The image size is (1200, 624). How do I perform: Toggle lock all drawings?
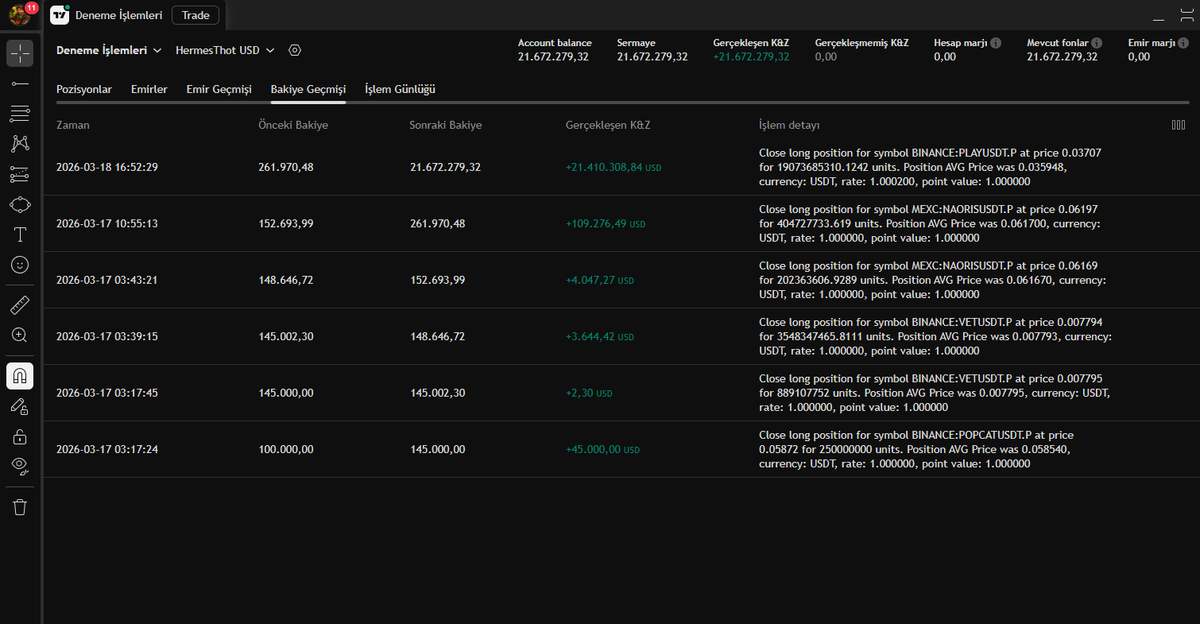[x=20, y=436]
